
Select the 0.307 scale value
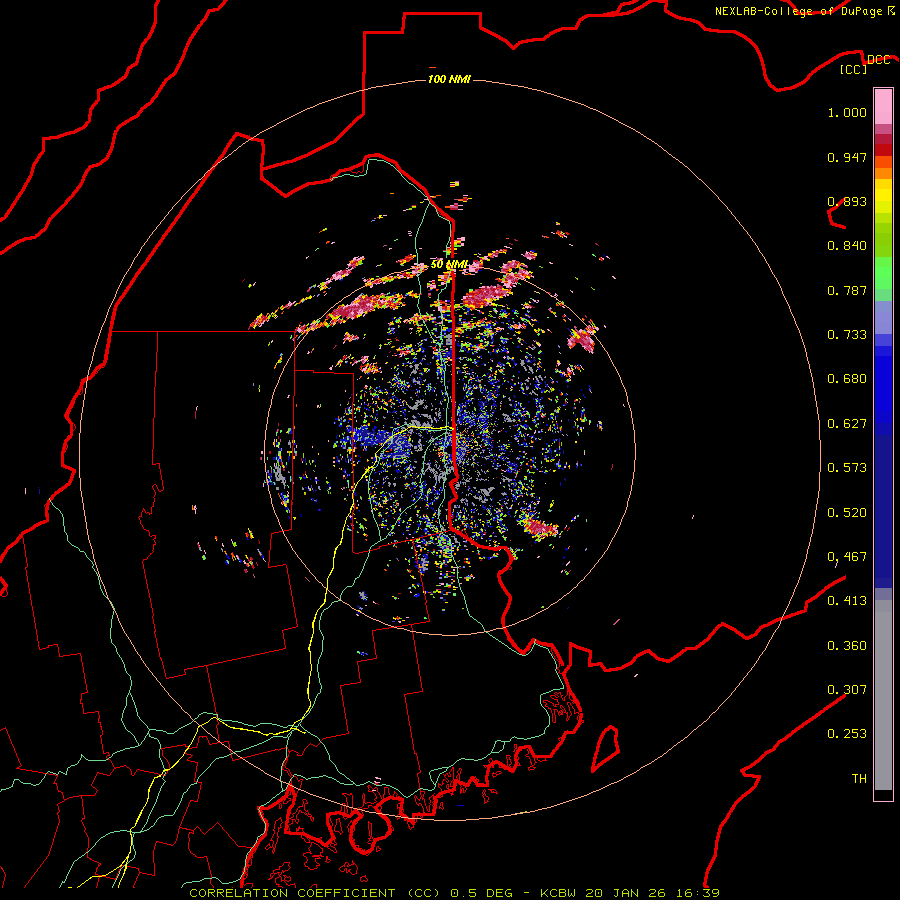[847, 690]
